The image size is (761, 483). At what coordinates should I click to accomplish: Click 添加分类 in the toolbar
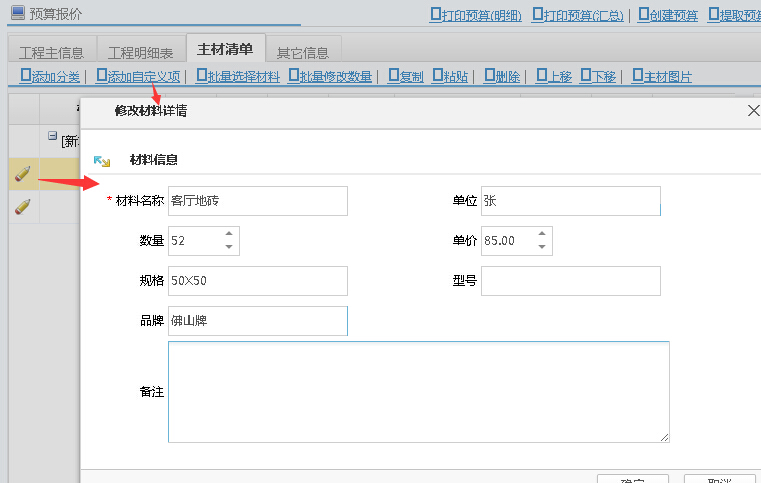click(x=50, y=76)
